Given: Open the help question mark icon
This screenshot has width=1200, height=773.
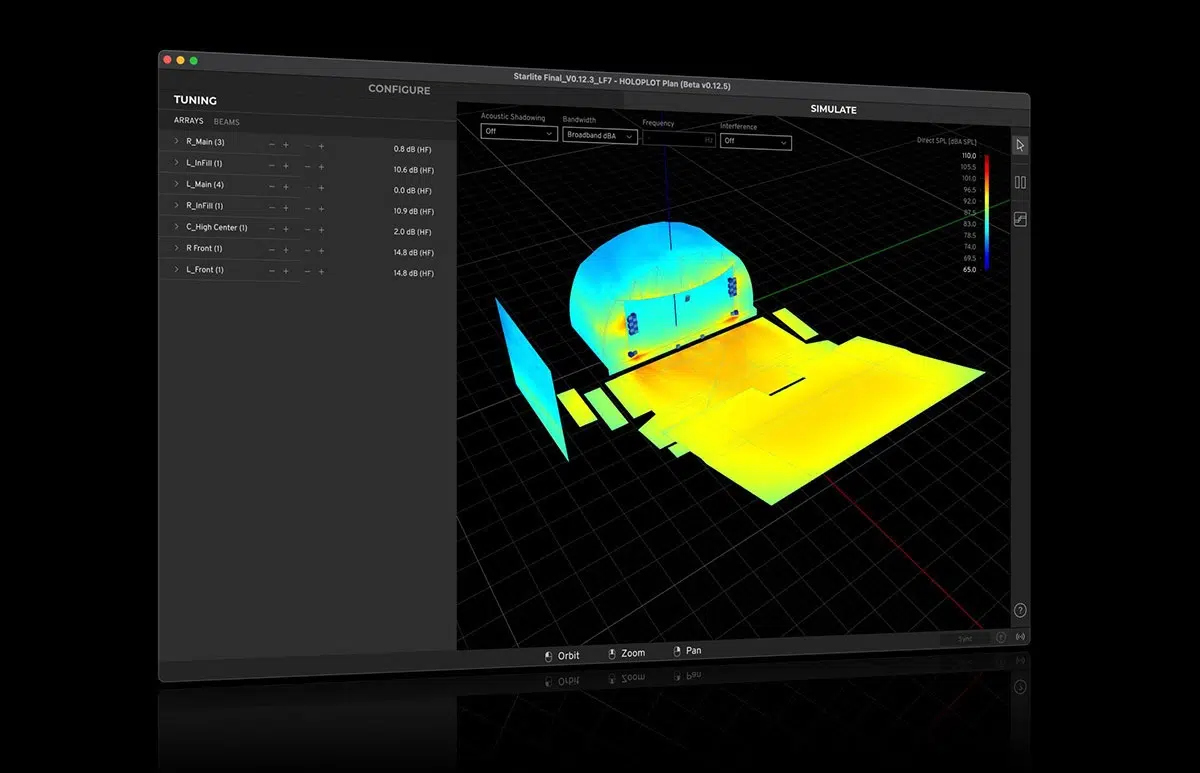Looking at the screenshot, I should 1020,610.
